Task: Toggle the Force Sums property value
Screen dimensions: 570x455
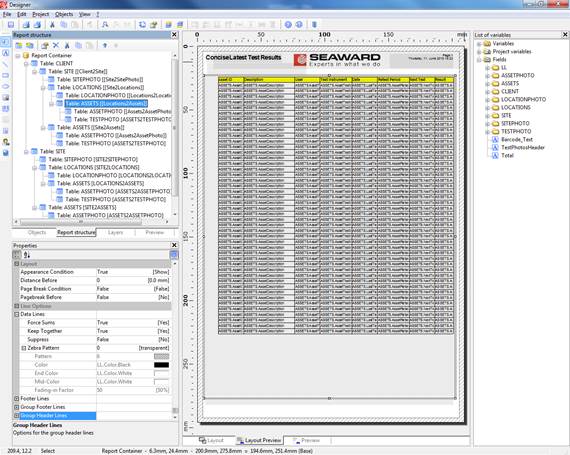Action: [x=133, y=323]
